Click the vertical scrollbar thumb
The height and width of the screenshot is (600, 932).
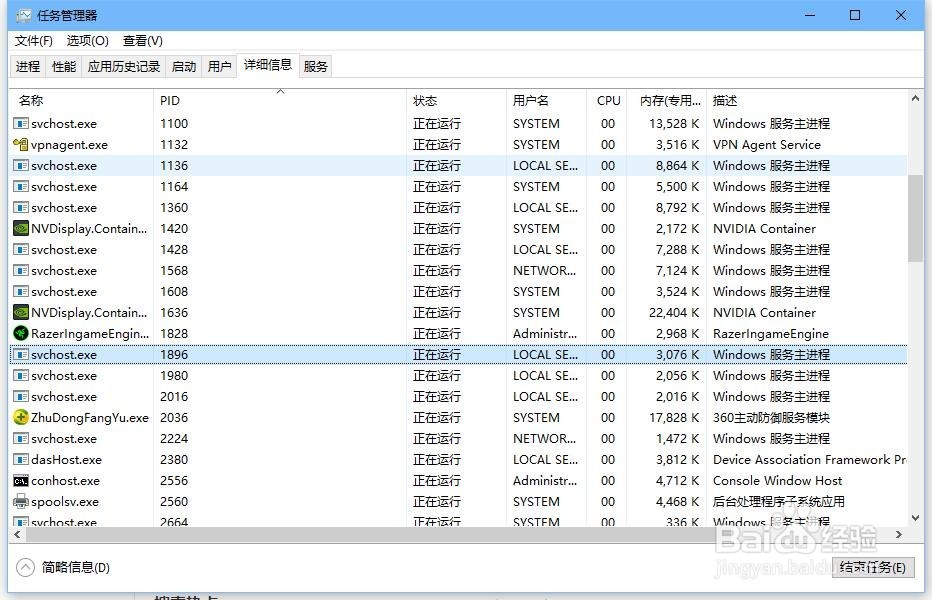click(x=915, y=218)
